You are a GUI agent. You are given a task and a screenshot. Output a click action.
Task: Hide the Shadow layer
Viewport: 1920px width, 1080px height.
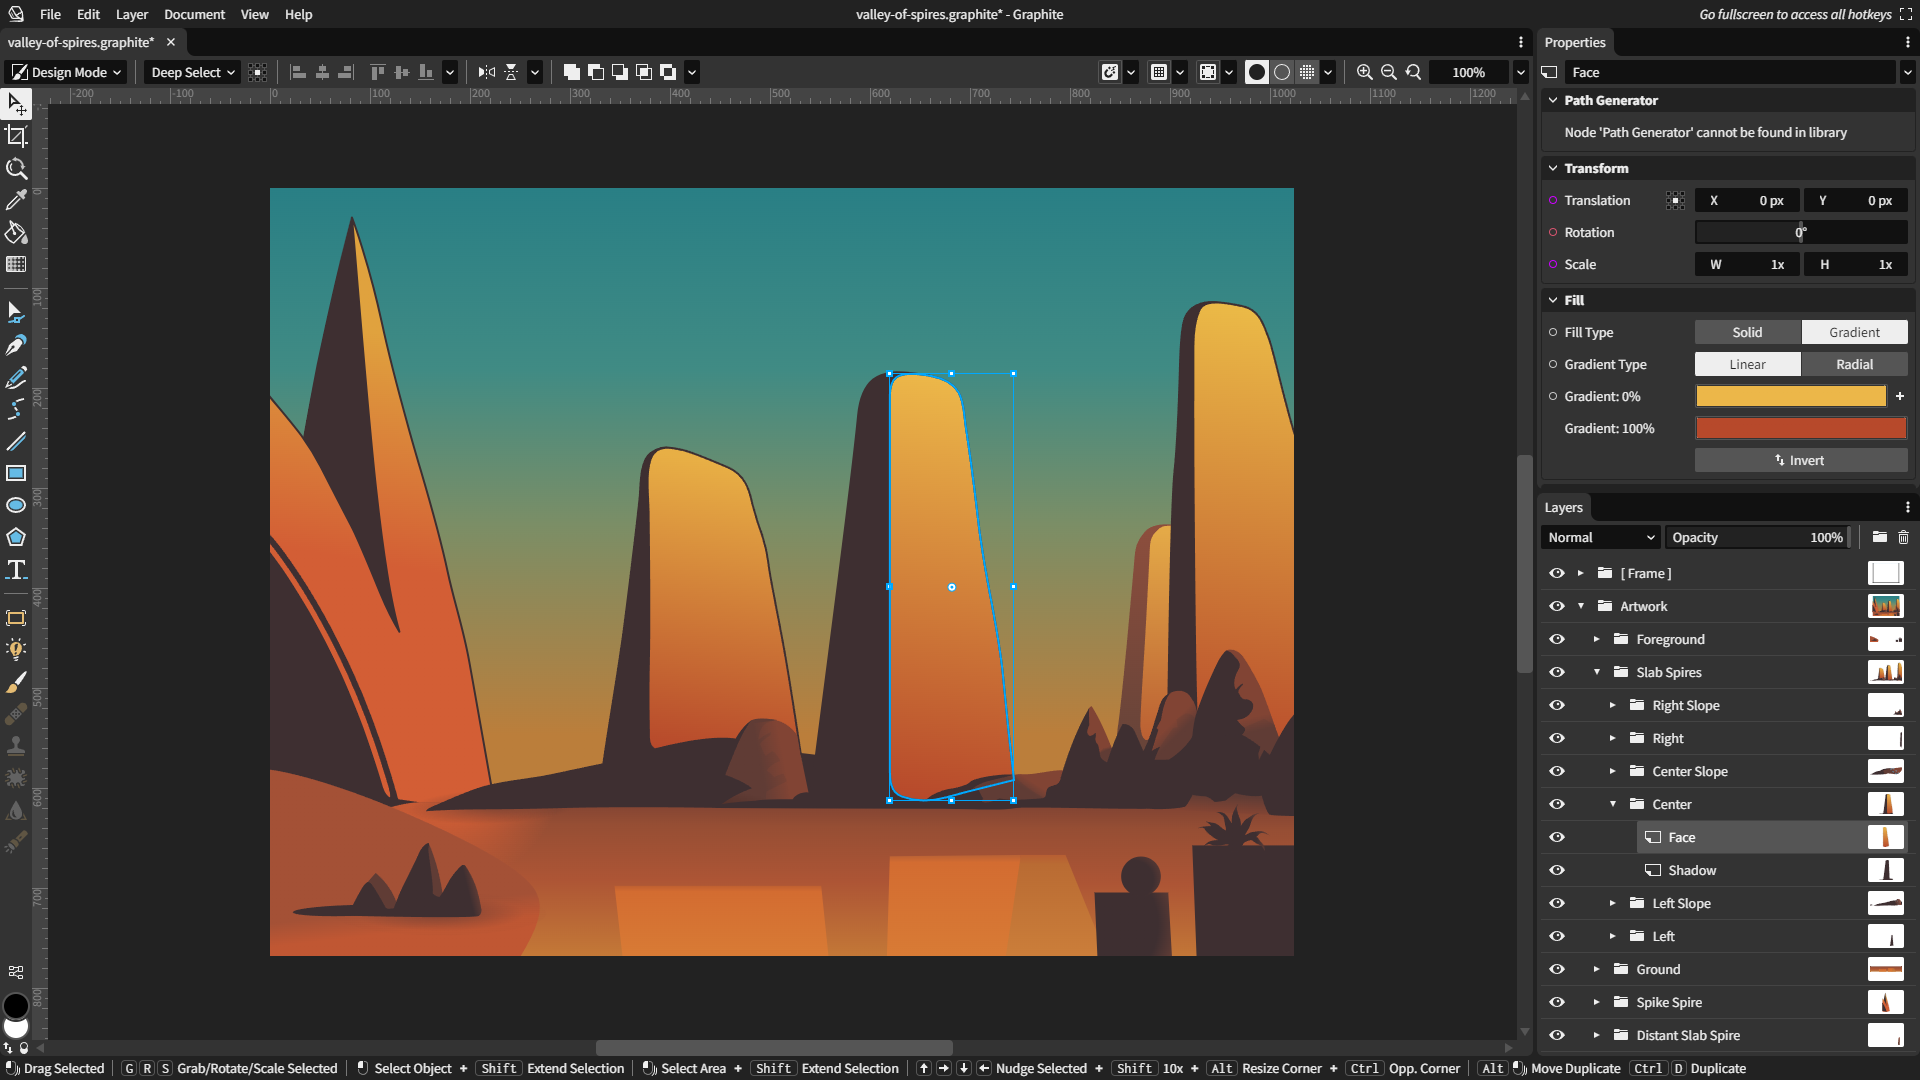[1557, 870]
